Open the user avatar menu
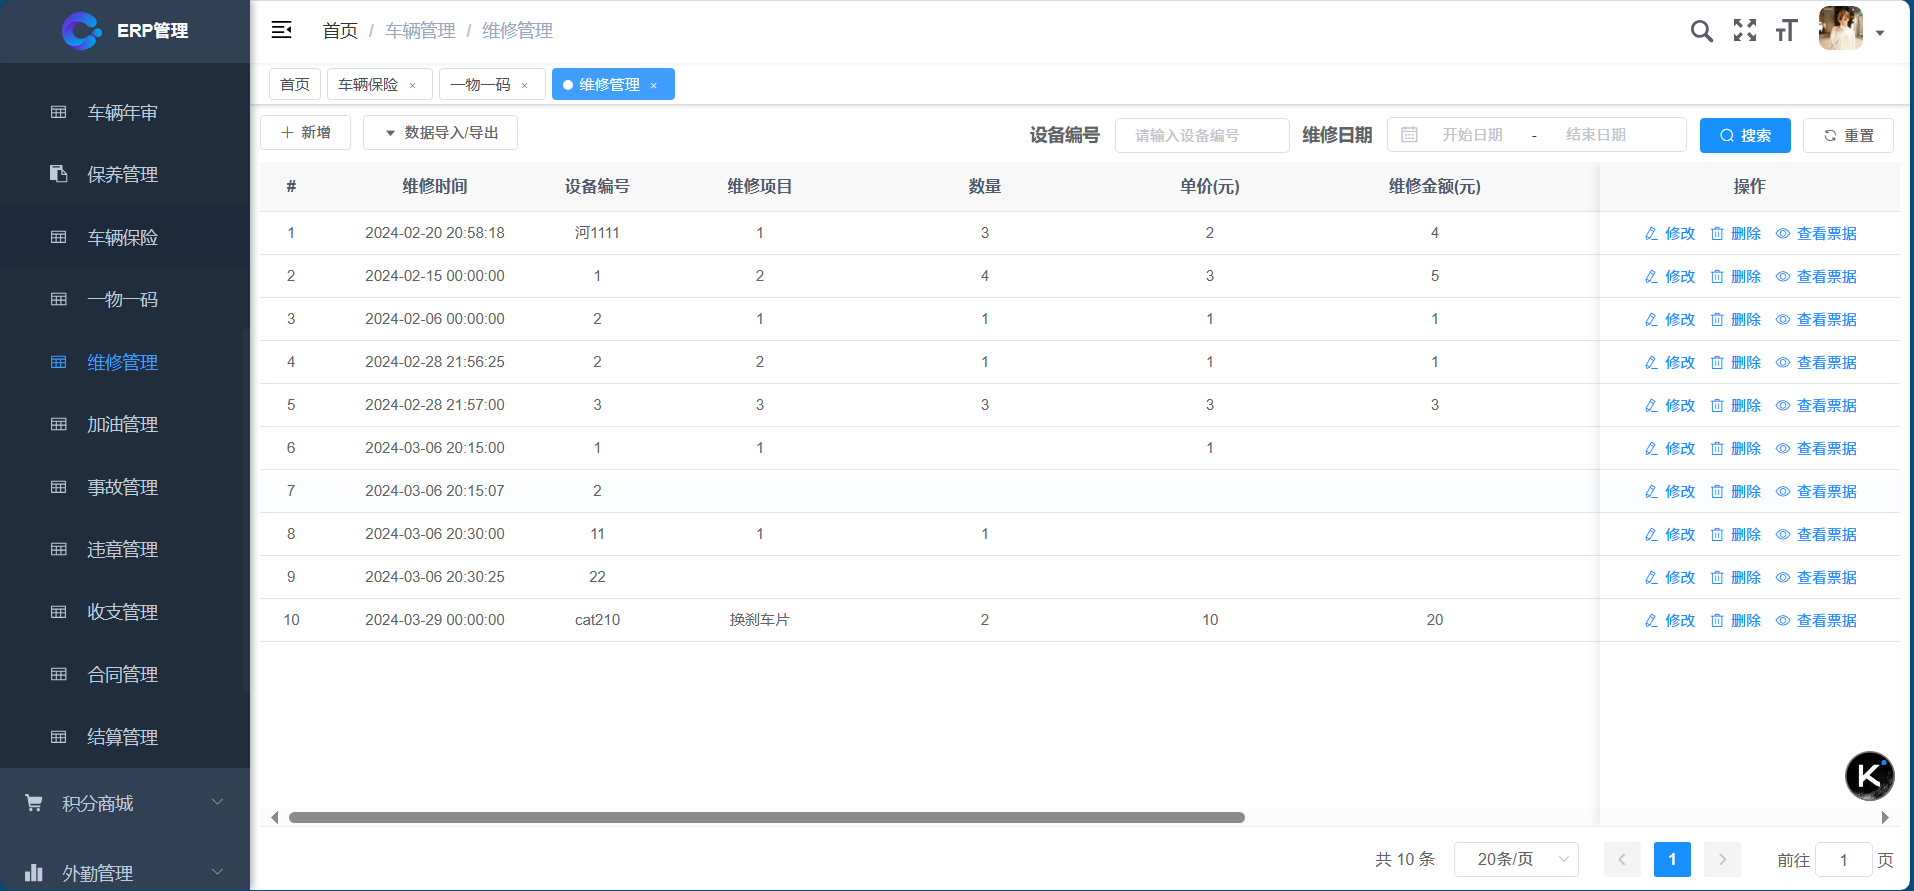Screen dimensions: 1914x891 pyautogui.click(x=1840, y=28)
